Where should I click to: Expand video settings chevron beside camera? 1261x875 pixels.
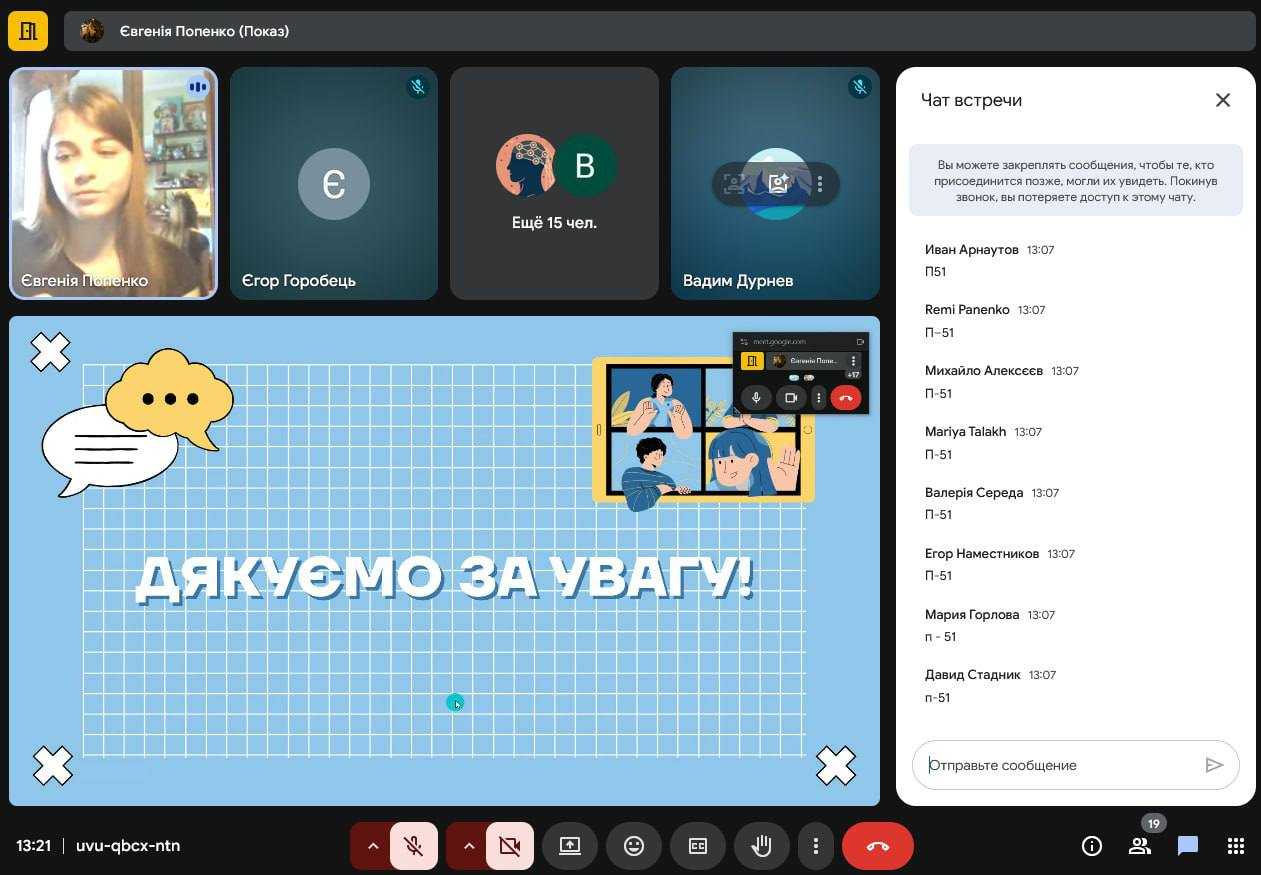(469, 846)
